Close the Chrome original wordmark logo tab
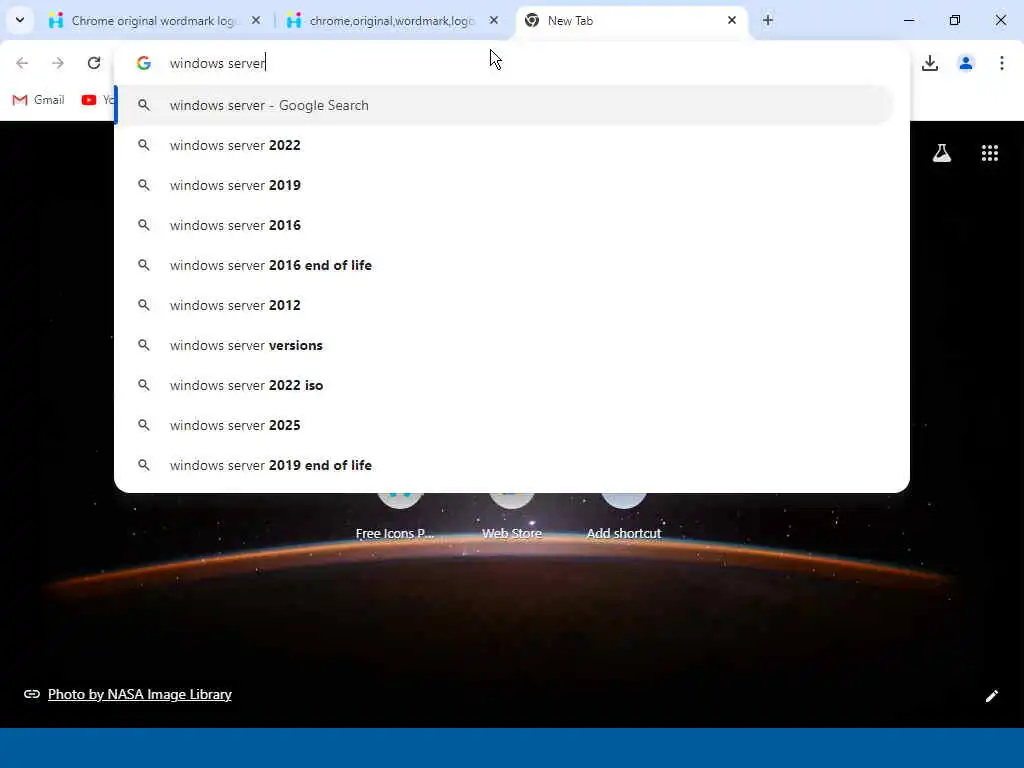This screenshot has height=768, width=1024. click(x=256, y=21)
